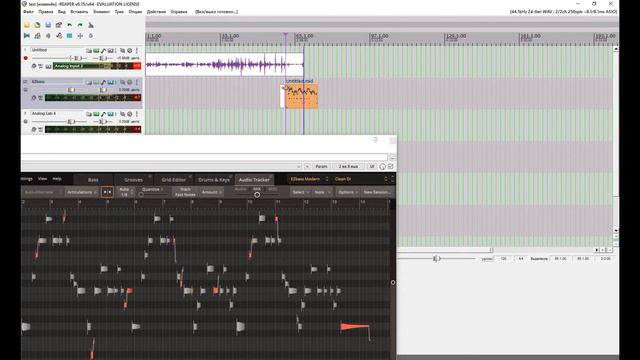Open the Файл menu in REAPER
Screen dimensions: 640x360
(29, 12)
